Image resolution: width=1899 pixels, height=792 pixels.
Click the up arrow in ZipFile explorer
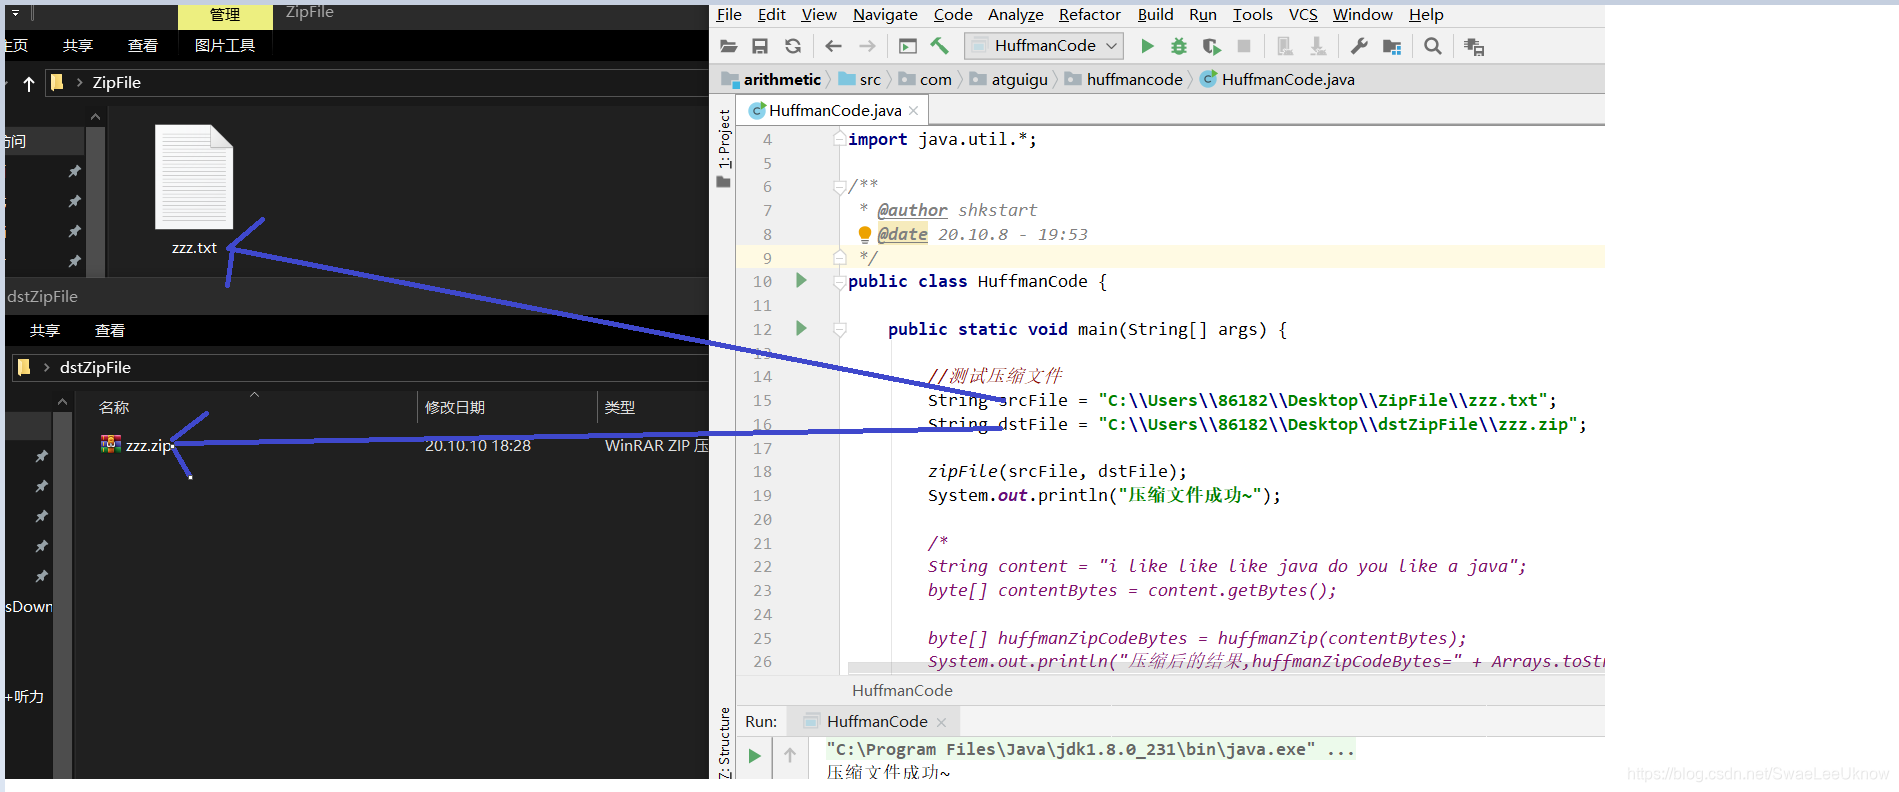pos(29,83)
